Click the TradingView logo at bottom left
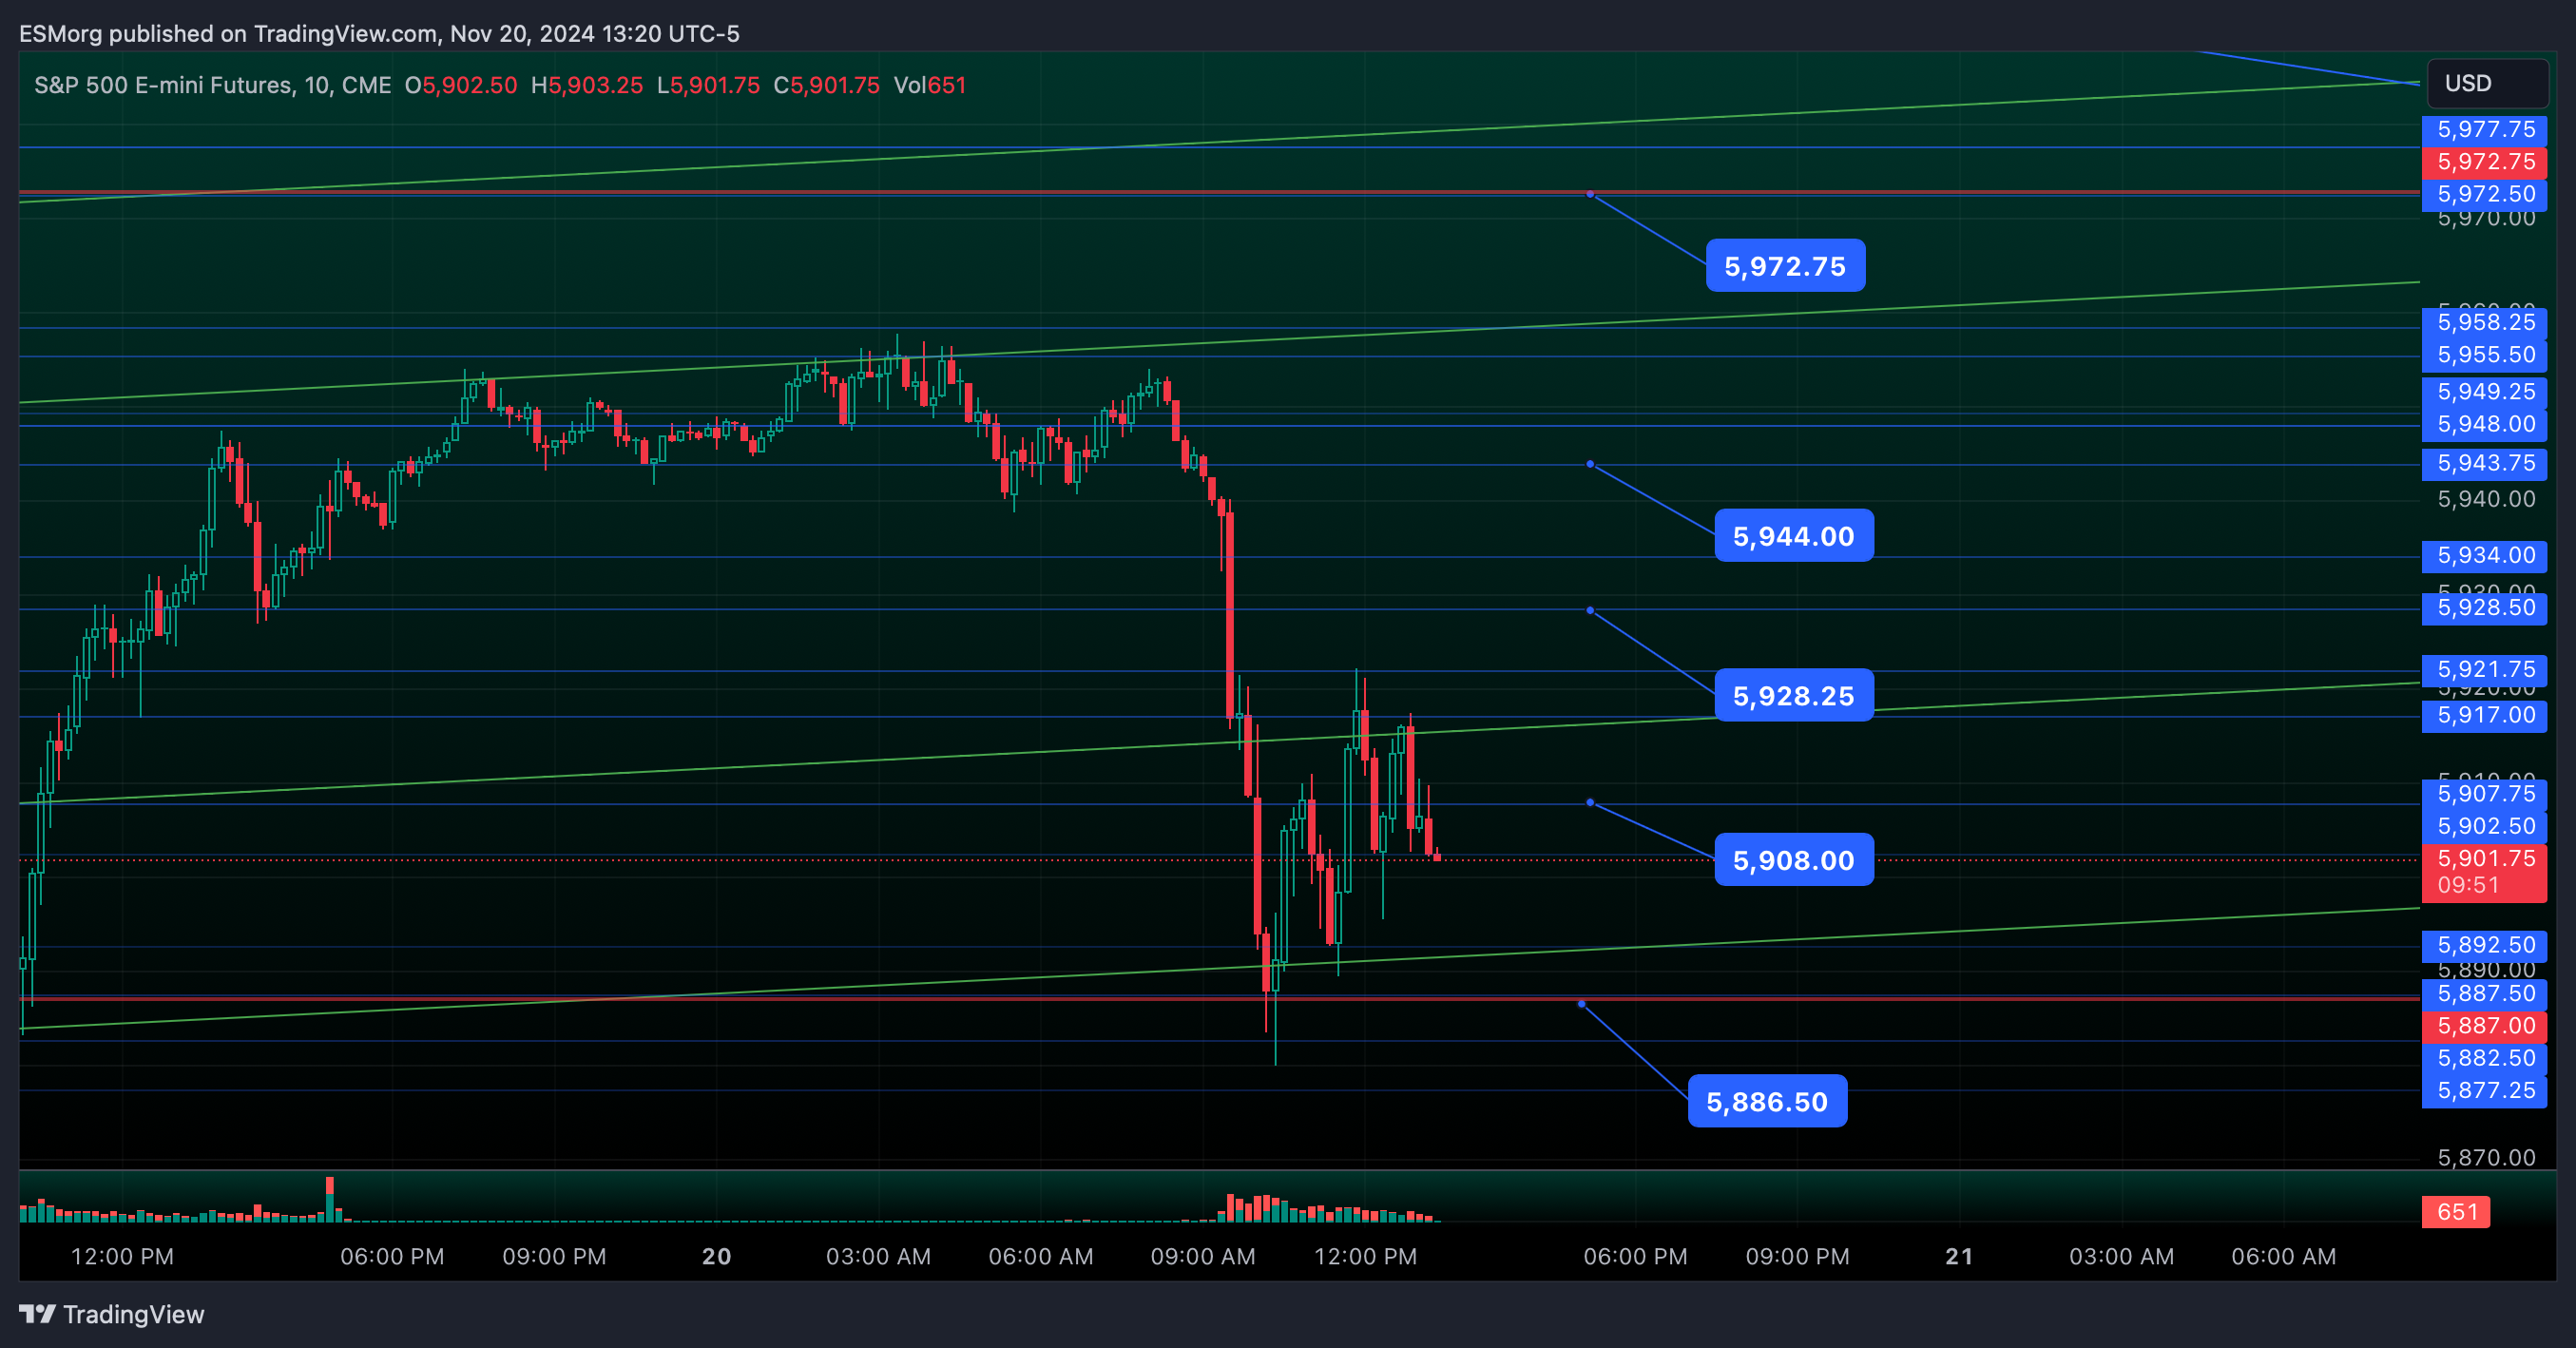The image size is (2576, 1348). point(111,1314)
